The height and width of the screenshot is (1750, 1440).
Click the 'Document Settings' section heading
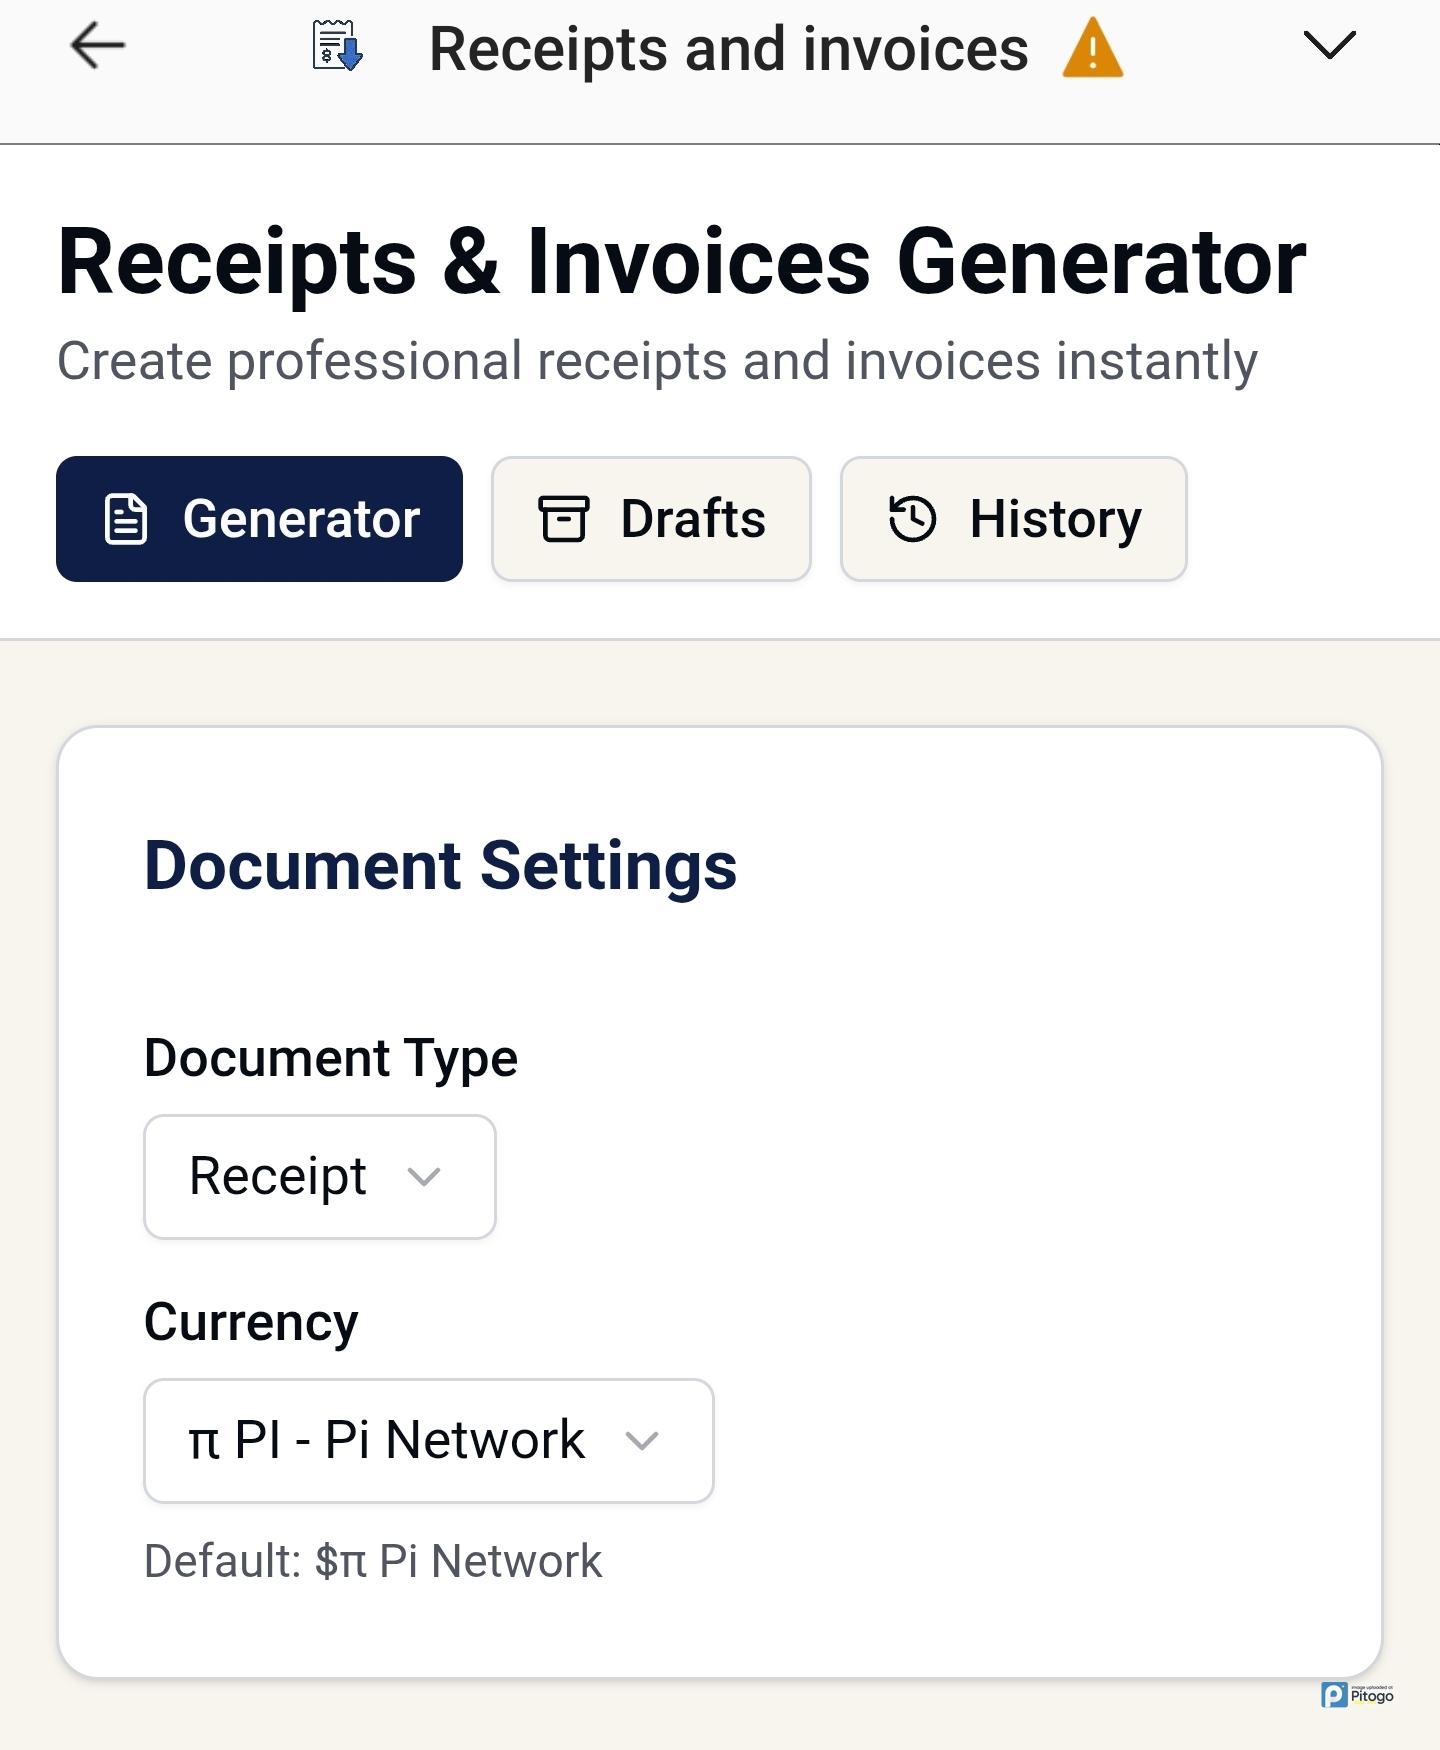pos(440,865)
